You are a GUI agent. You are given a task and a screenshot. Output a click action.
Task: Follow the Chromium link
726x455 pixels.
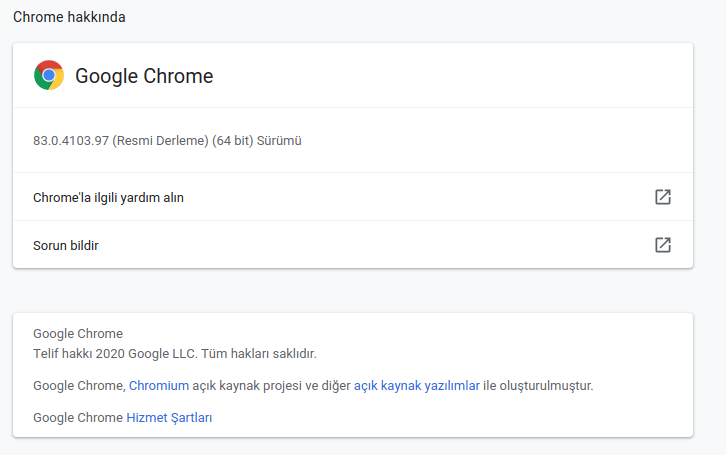point(159,386)
